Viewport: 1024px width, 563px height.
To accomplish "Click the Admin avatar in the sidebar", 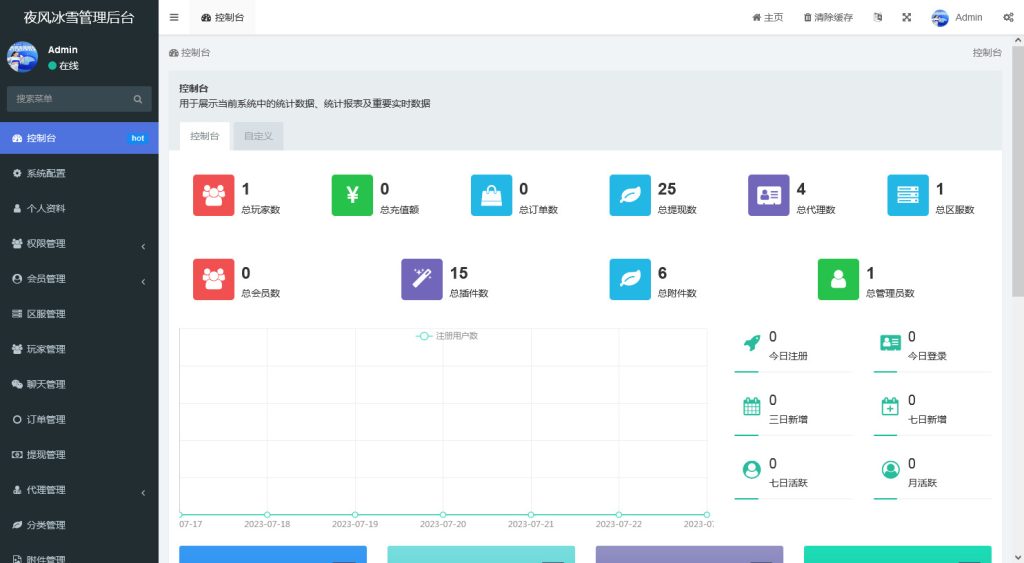I will click(x=22, y=57).
